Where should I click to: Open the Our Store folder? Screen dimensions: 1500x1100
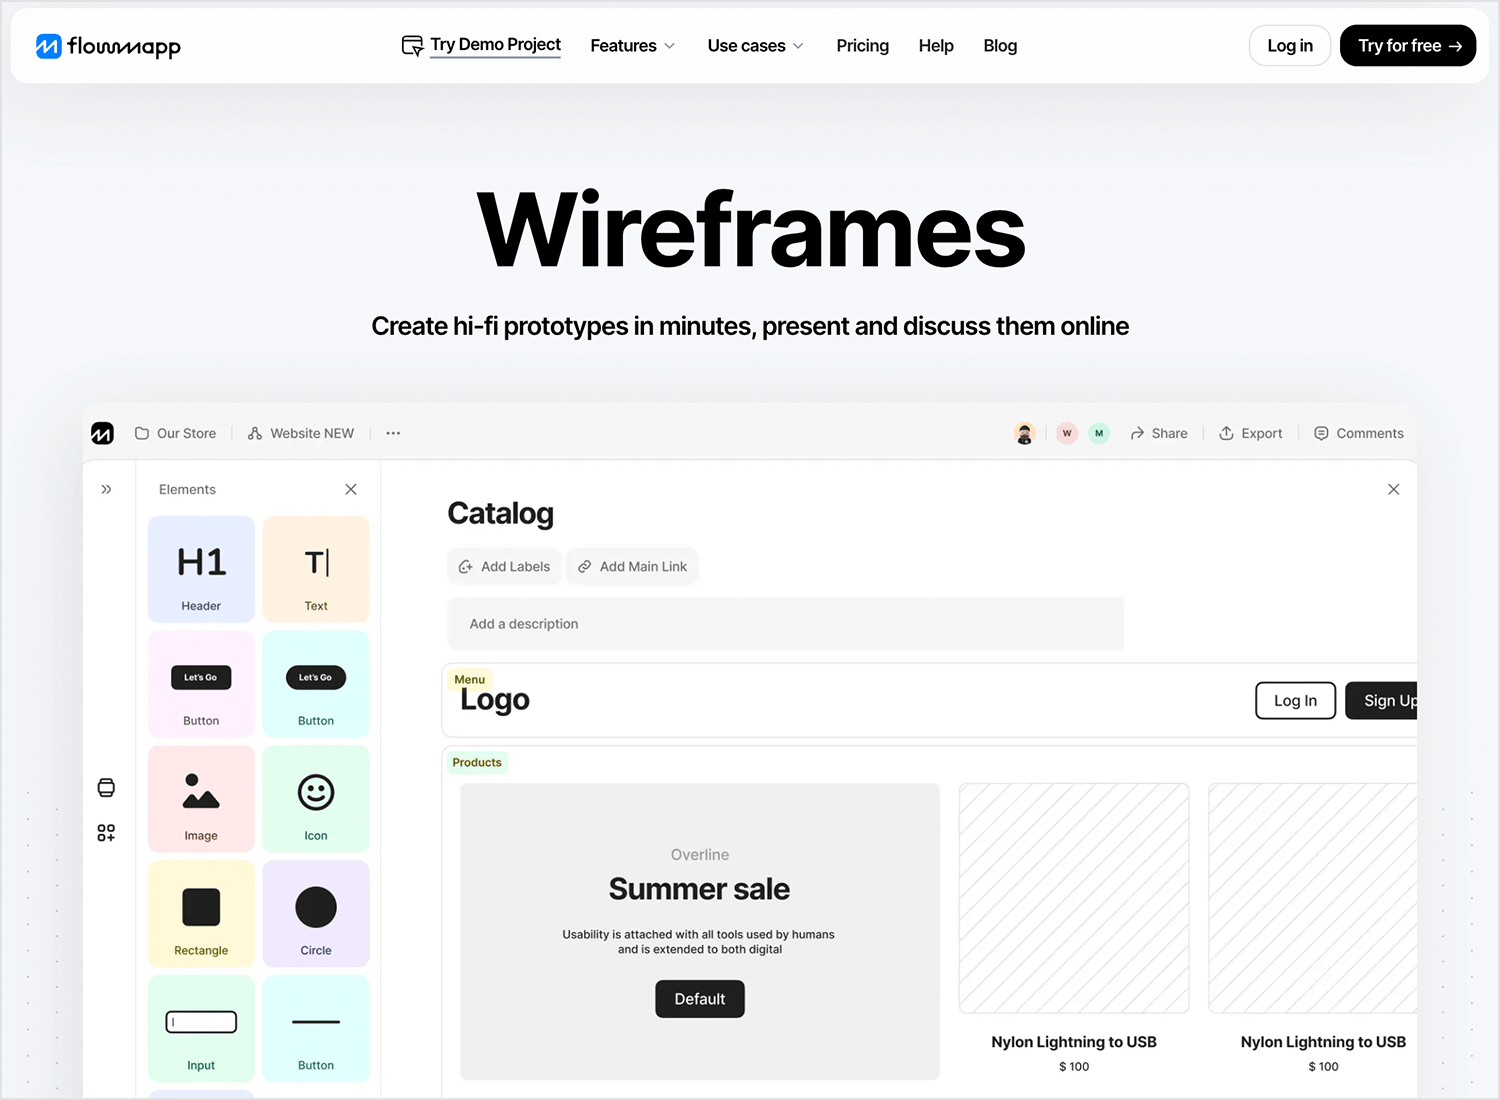pyautogui.click(x=176, y=433)
